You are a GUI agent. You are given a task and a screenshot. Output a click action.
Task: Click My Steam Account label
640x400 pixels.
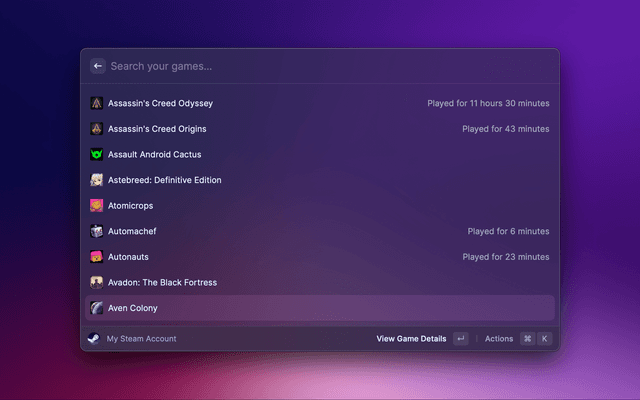(141, 339)
